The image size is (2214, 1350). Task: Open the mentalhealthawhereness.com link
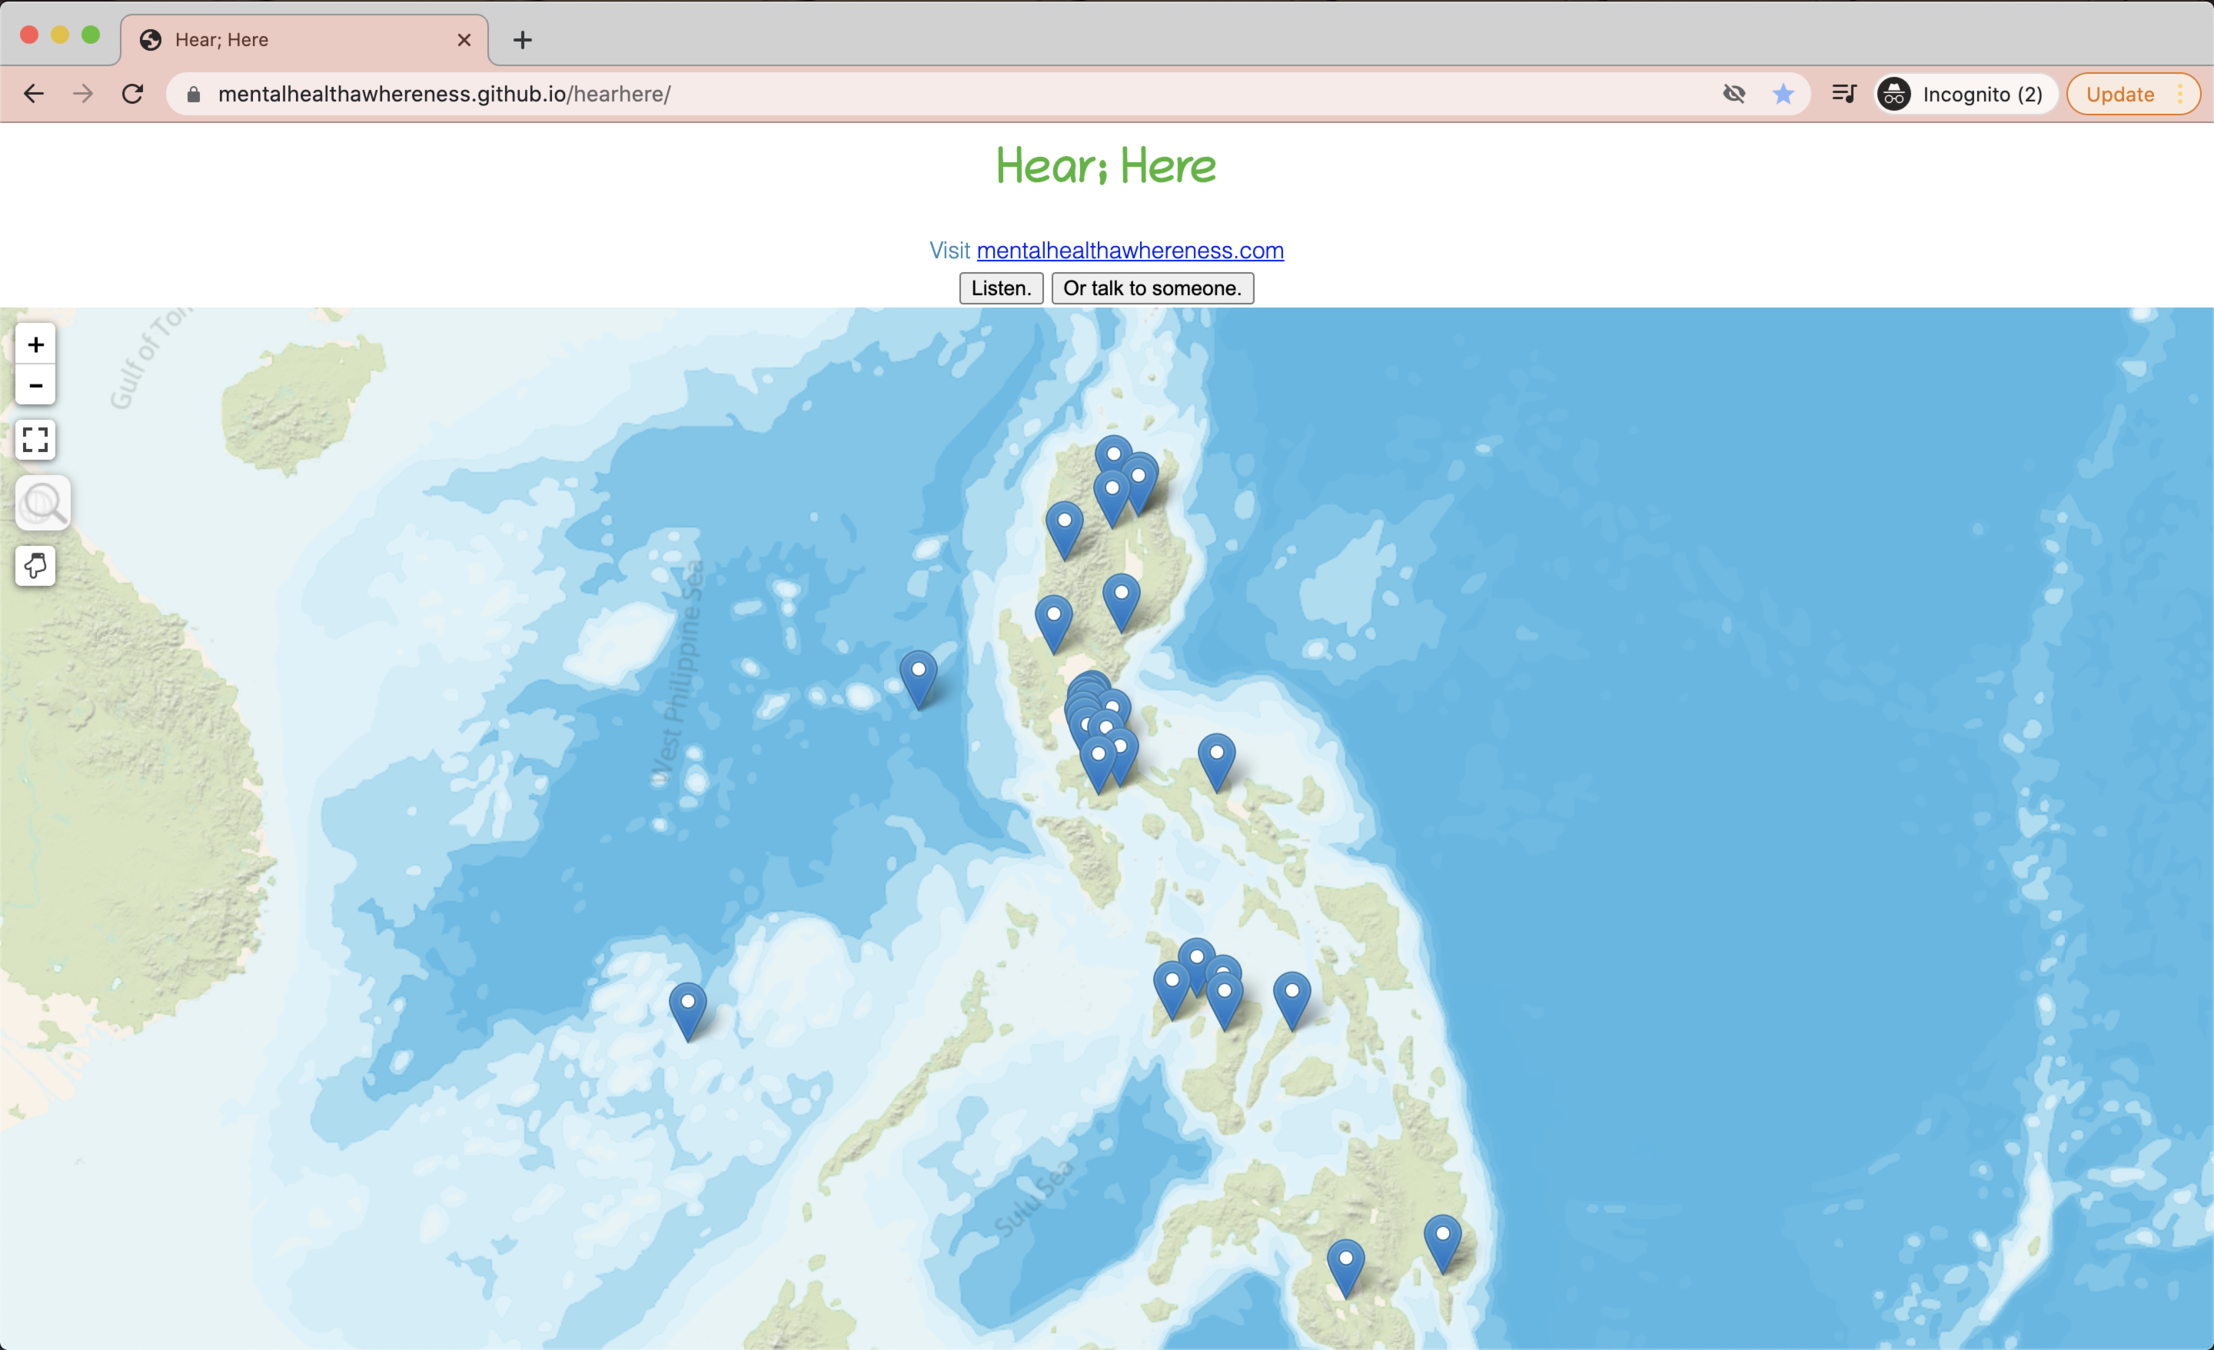pyautogui.click(x=1130, y=251)
